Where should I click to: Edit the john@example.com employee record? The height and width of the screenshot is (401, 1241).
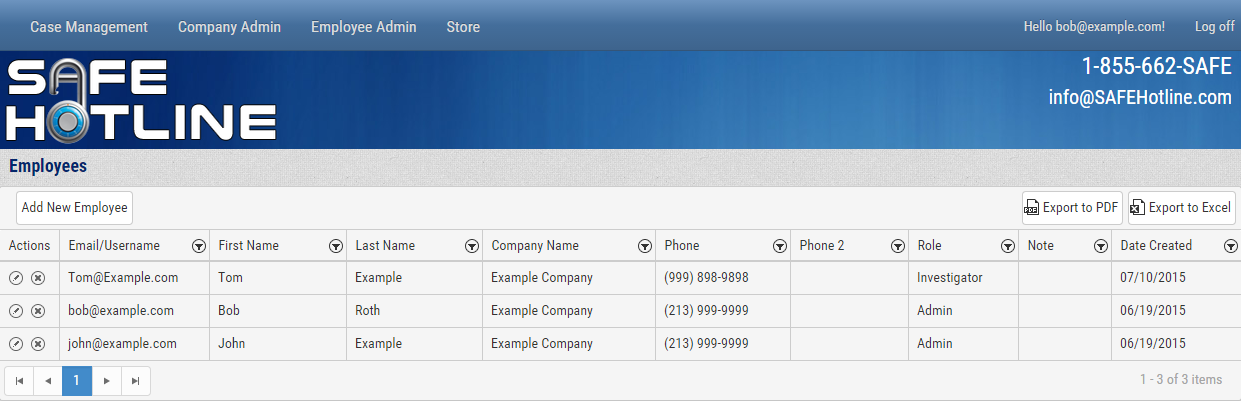coord(16,344)
